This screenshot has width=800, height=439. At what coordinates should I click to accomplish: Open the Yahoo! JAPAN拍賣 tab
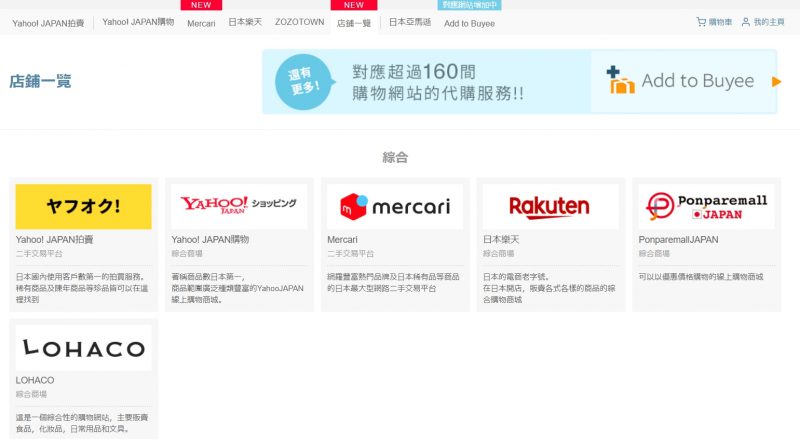point(48,23)
